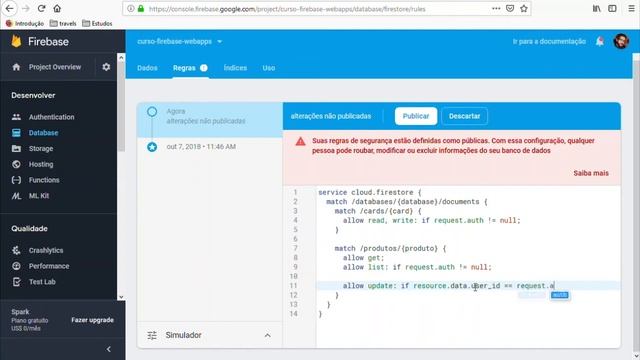The height and width of the screenshot is (360, 640).
Task: Open Hosting globe icon
Action: (16, 164)
